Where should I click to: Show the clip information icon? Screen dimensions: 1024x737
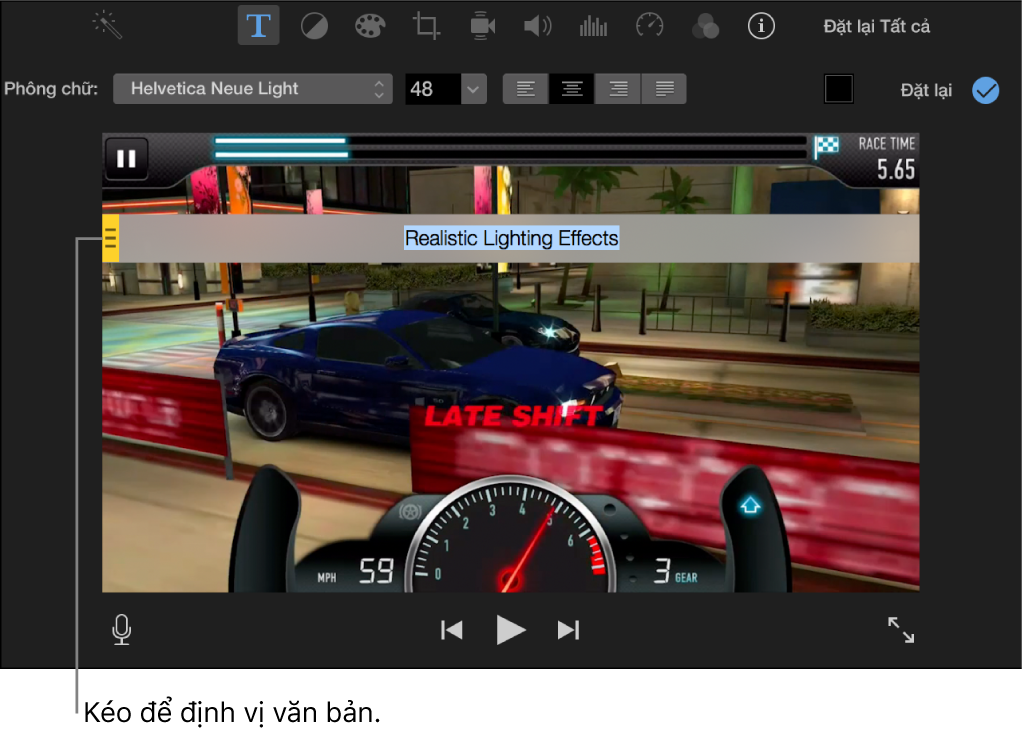[x=762, y=26]
